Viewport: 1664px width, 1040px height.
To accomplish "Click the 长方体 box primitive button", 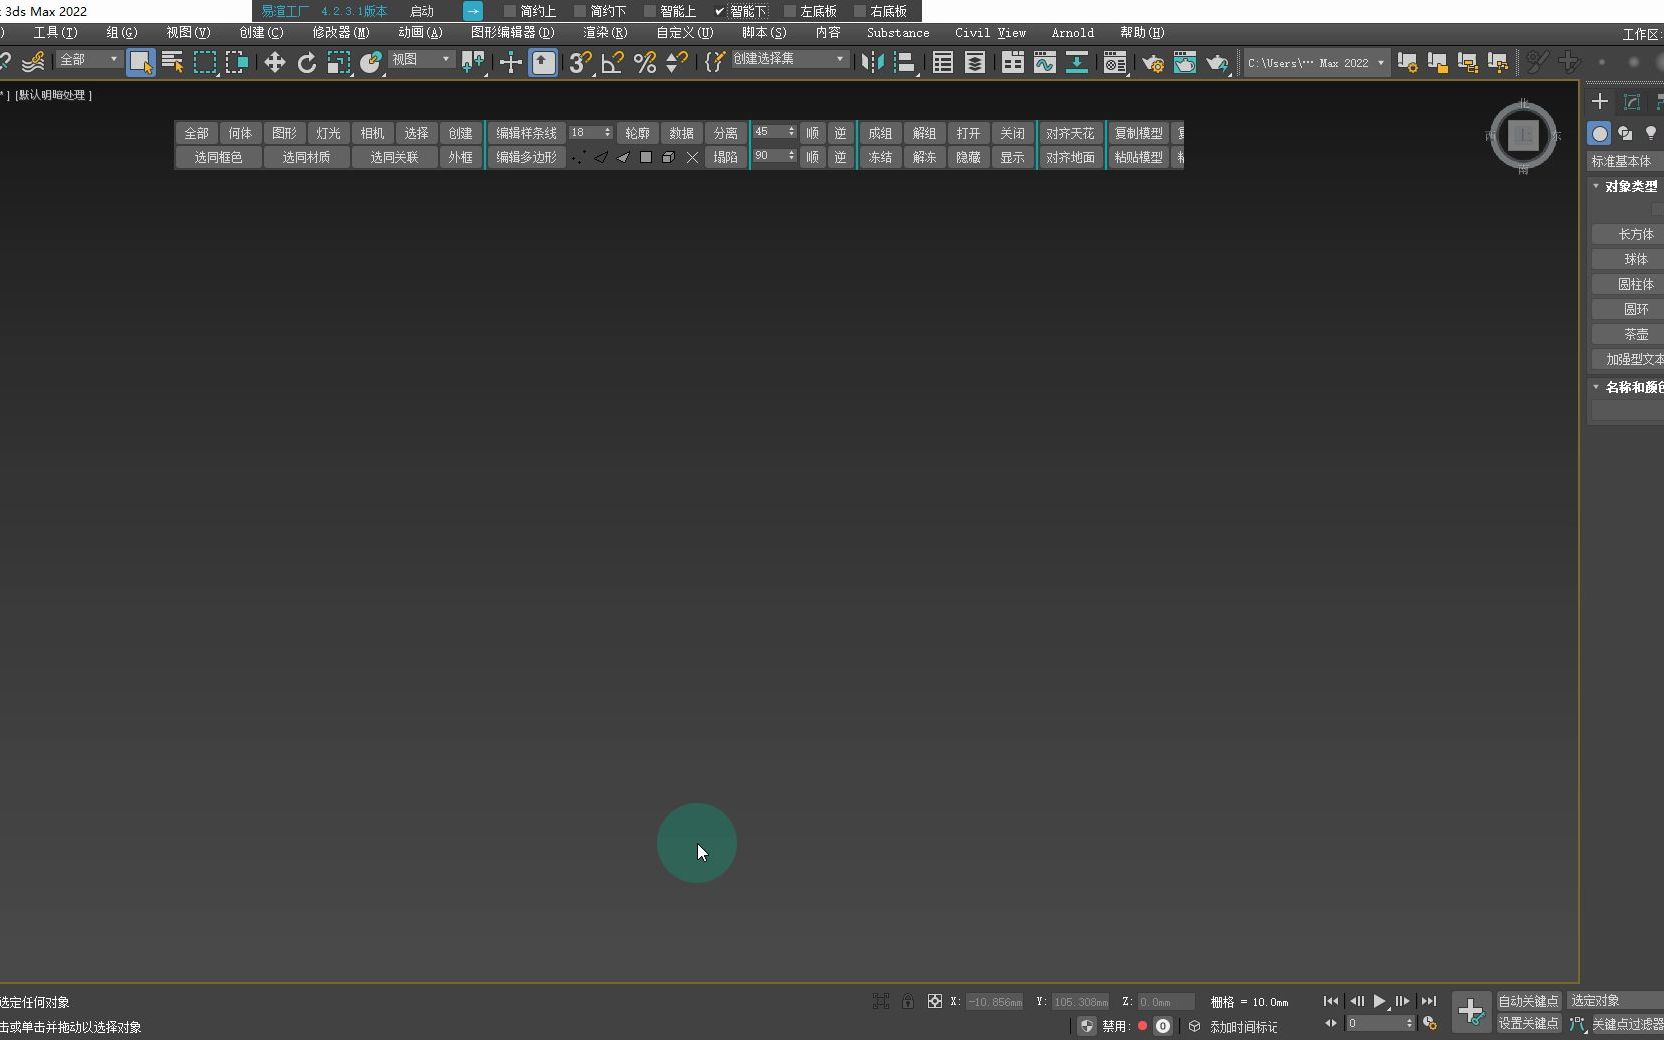I will [1628, 234].
